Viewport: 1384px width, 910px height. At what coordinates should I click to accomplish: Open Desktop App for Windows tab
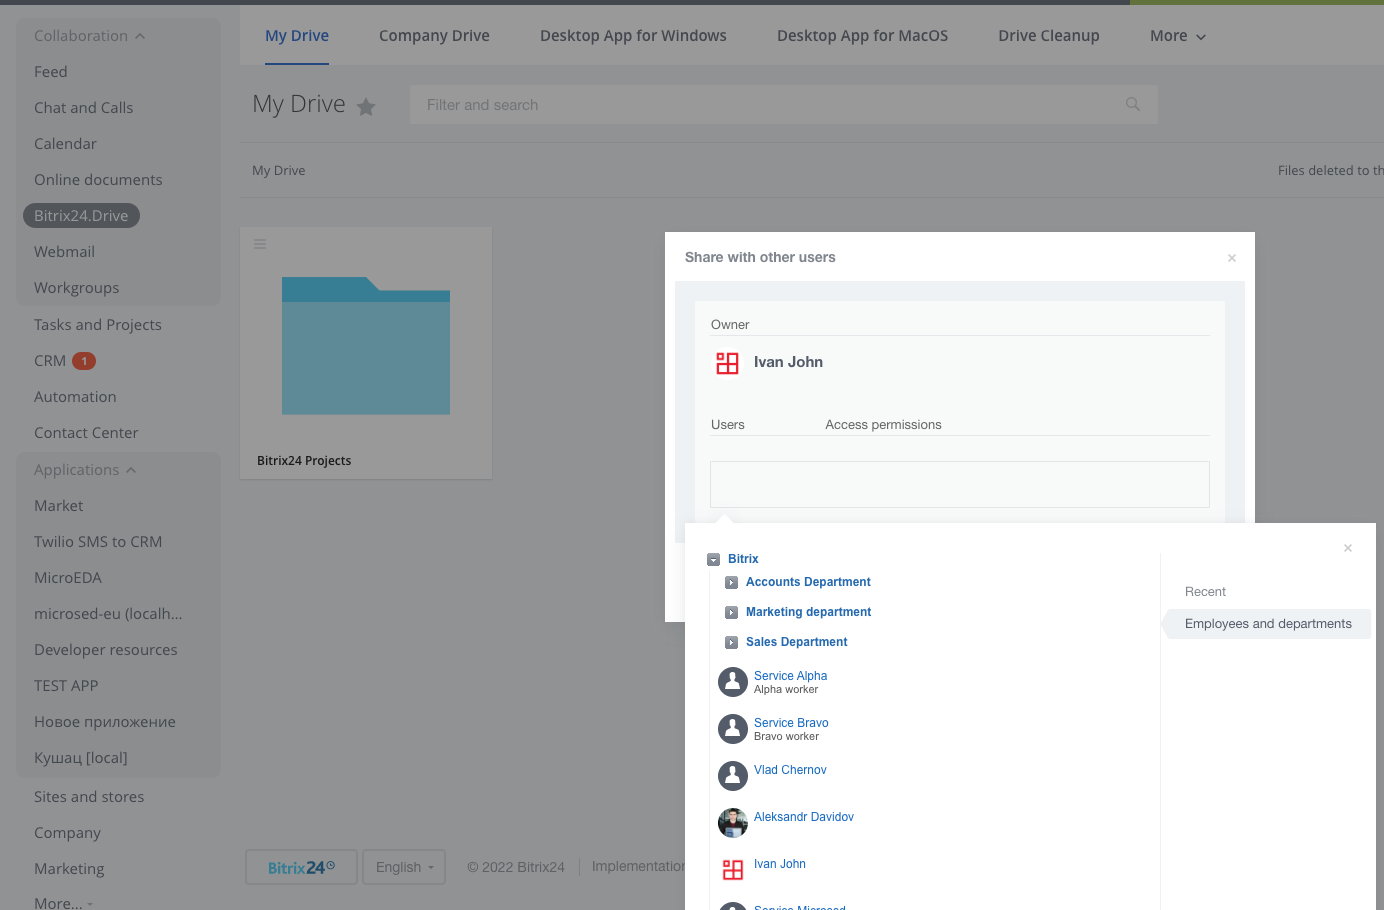(x=633, y=36)
